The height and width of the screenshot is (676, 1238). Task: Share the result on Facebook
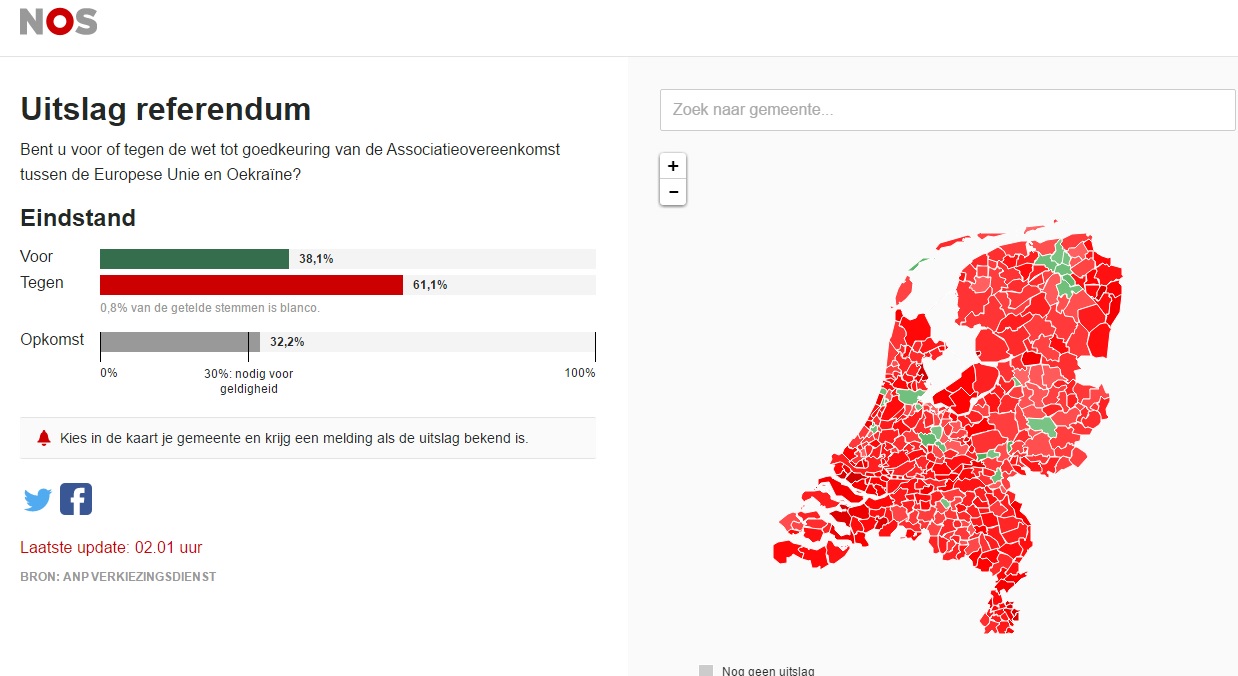click(x=76, y=499)
